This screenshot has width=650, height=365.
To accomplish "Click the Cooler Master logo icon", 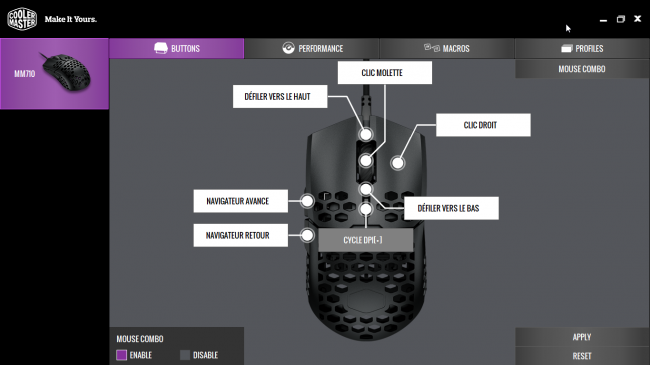I will pos(22,19).
